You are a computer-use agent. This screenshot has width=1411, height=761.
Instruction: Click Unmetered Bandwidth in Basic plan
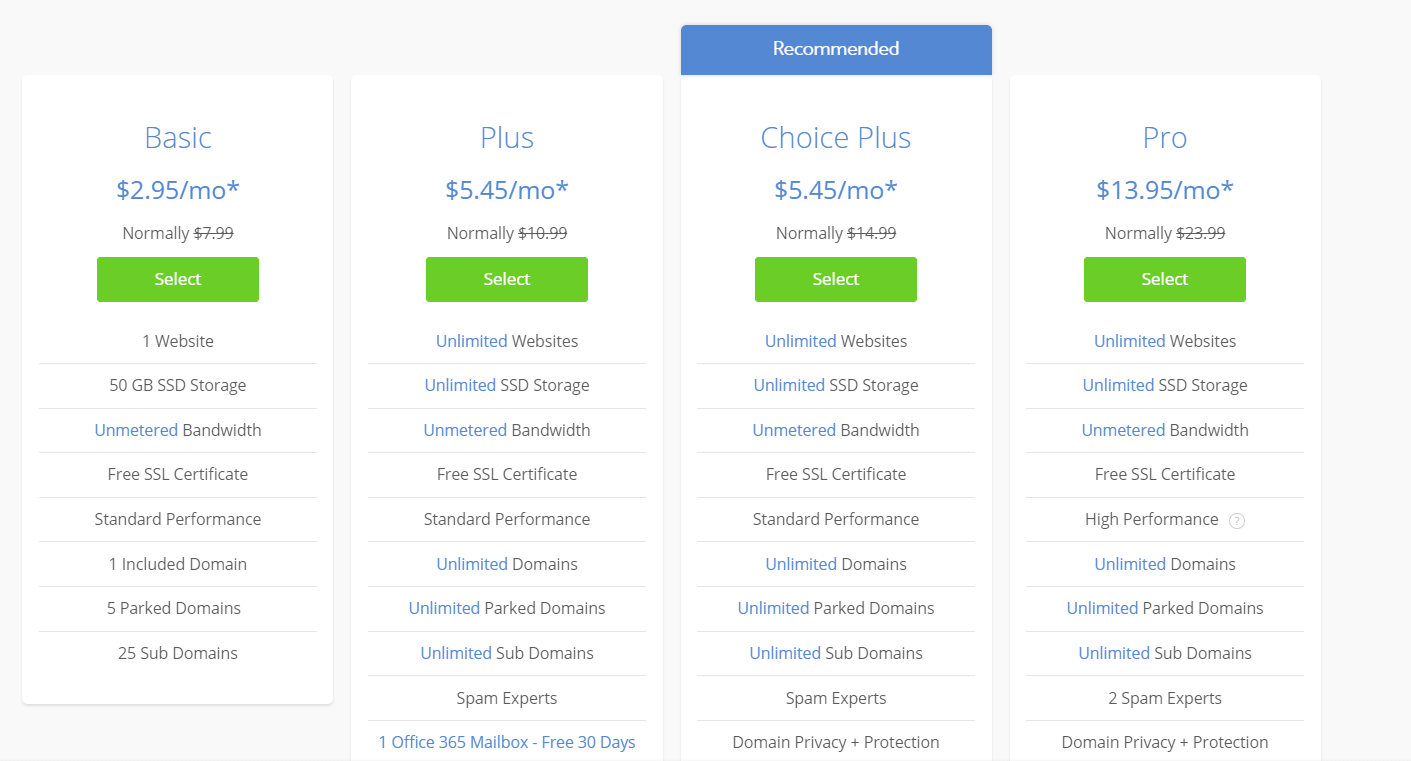pos(178,430)
